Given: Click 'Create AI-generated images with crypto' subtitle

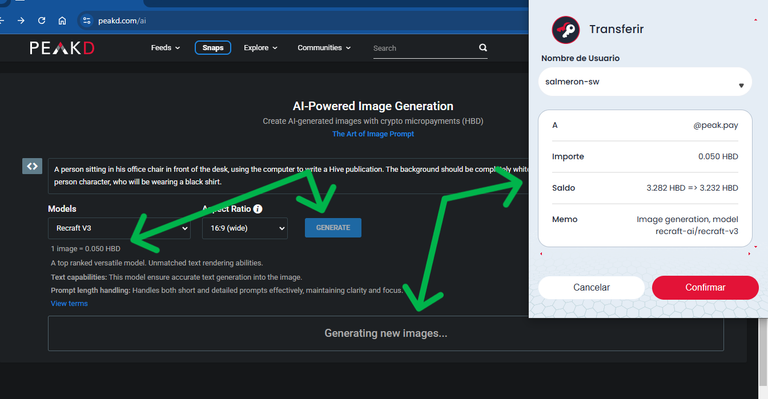Looking at the screenshot, I should [x=373, y=121].
